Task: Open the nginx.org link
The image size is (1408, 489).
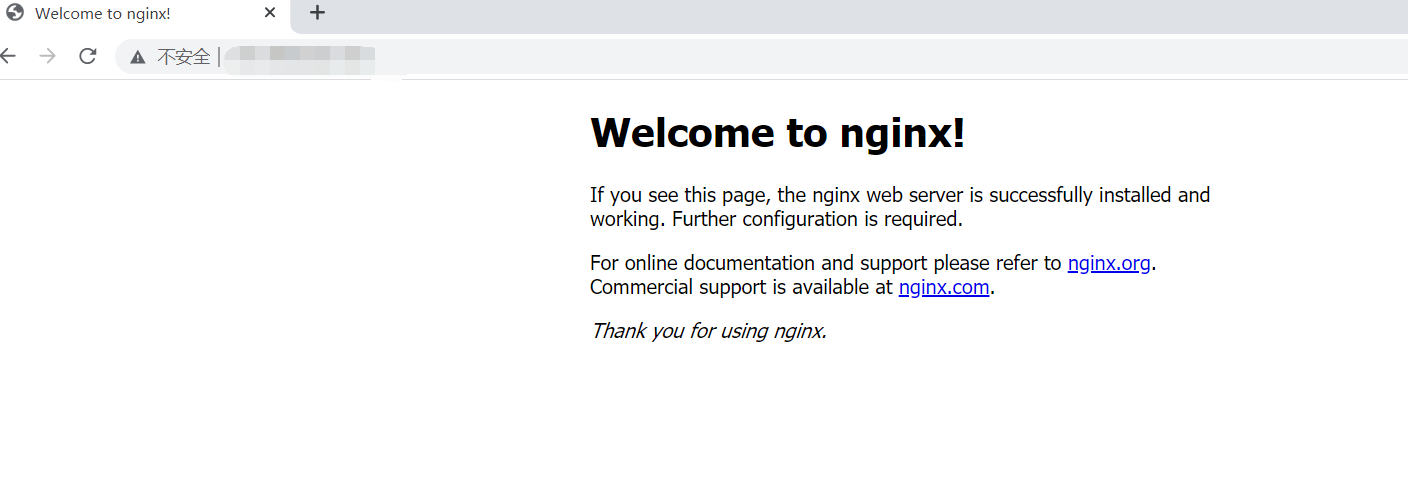Action: point(1109,263)
